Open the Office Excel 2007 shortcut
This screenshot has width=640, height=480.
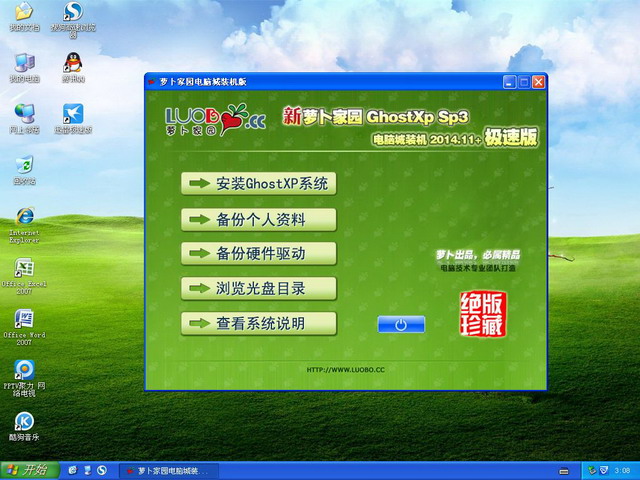tap(24, 276)
